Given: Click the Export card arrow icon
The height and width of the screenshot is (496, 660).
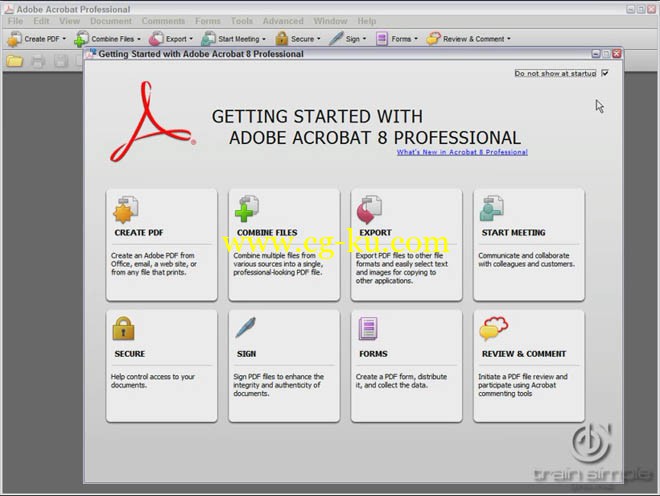Looking at the screenshot, I should 370,209.
